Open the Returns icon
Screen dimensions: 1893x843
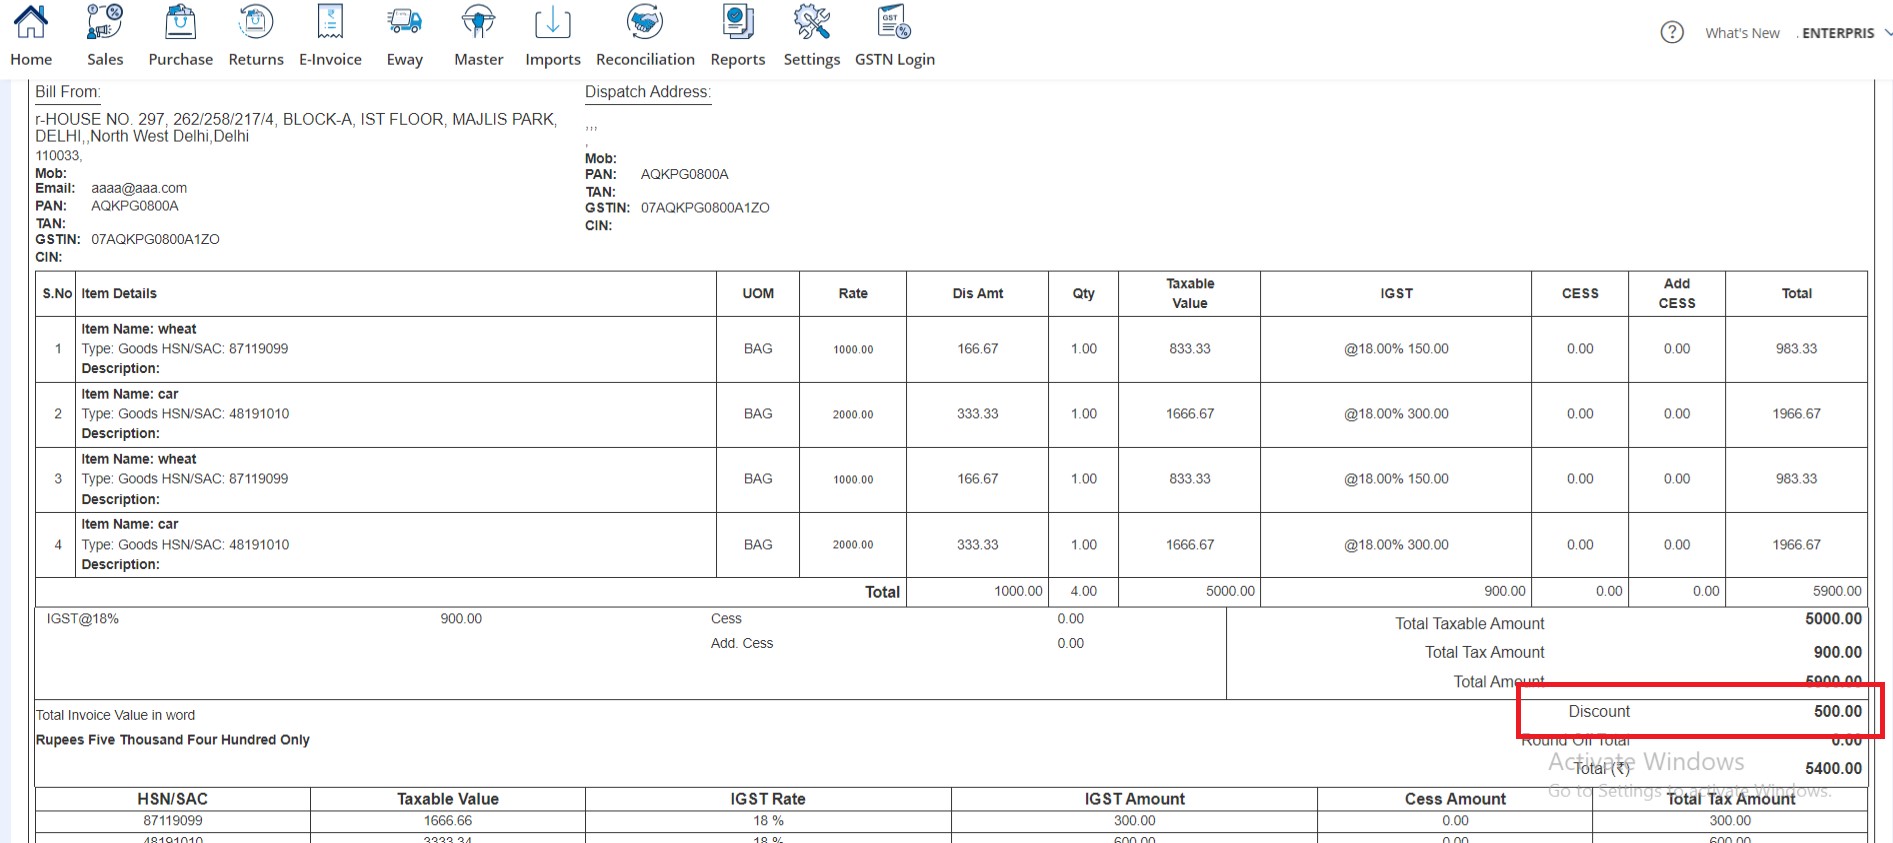click(x=256, y=22)
